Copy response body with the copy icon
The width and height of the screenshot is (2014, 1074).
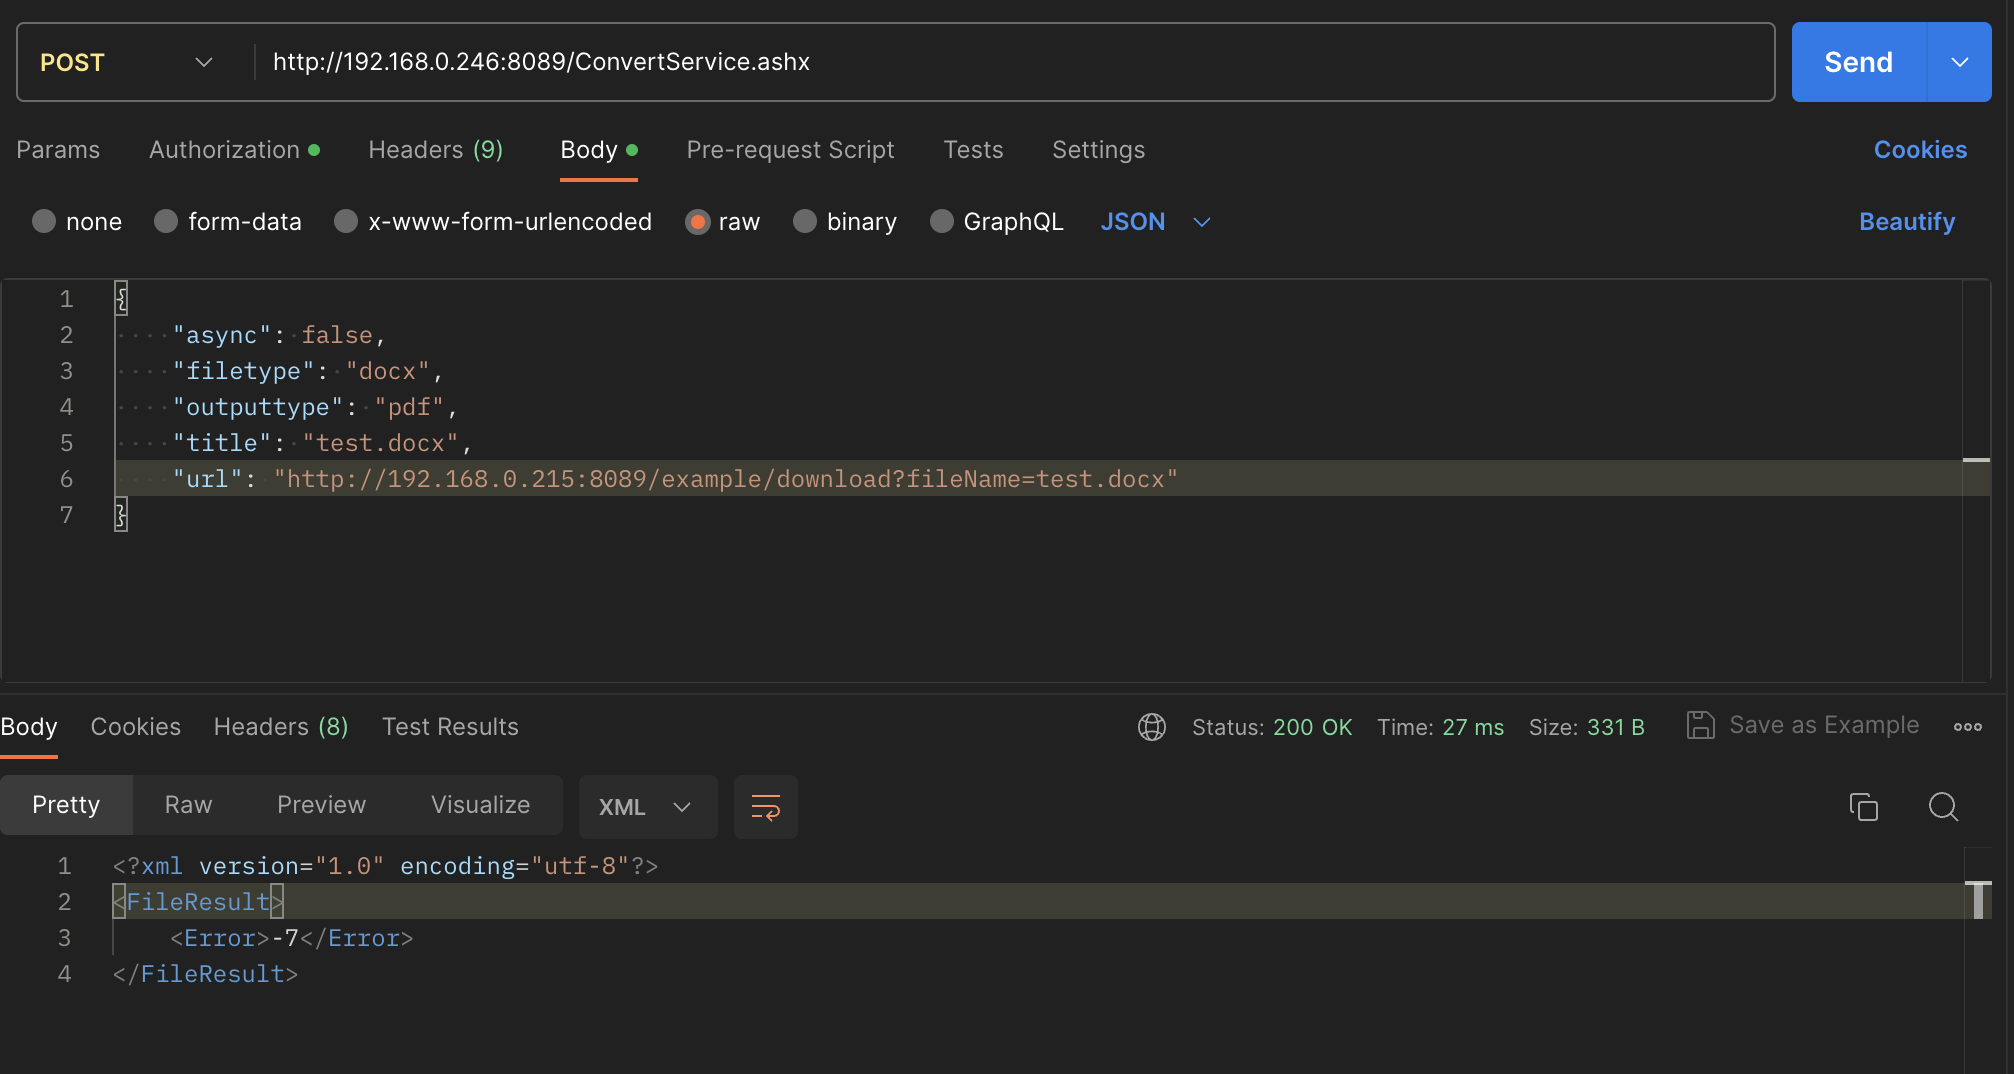[x=1863, y=806]
